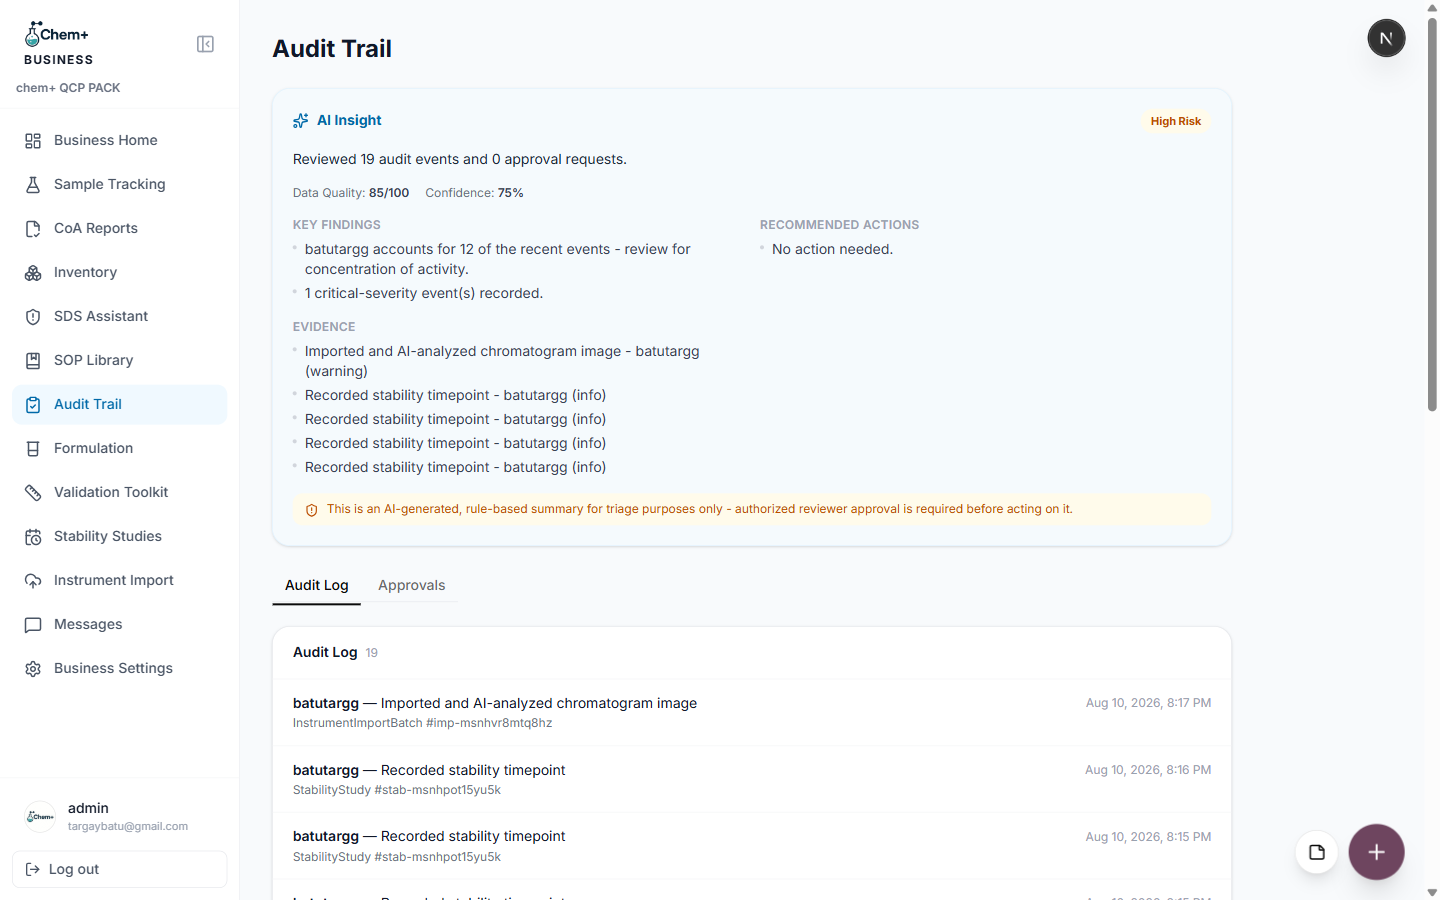Click the Aug 10, 2026, 8:17 PM timestamp
This screenshot has width=1440, height=900.
[x=1148, y=704]
